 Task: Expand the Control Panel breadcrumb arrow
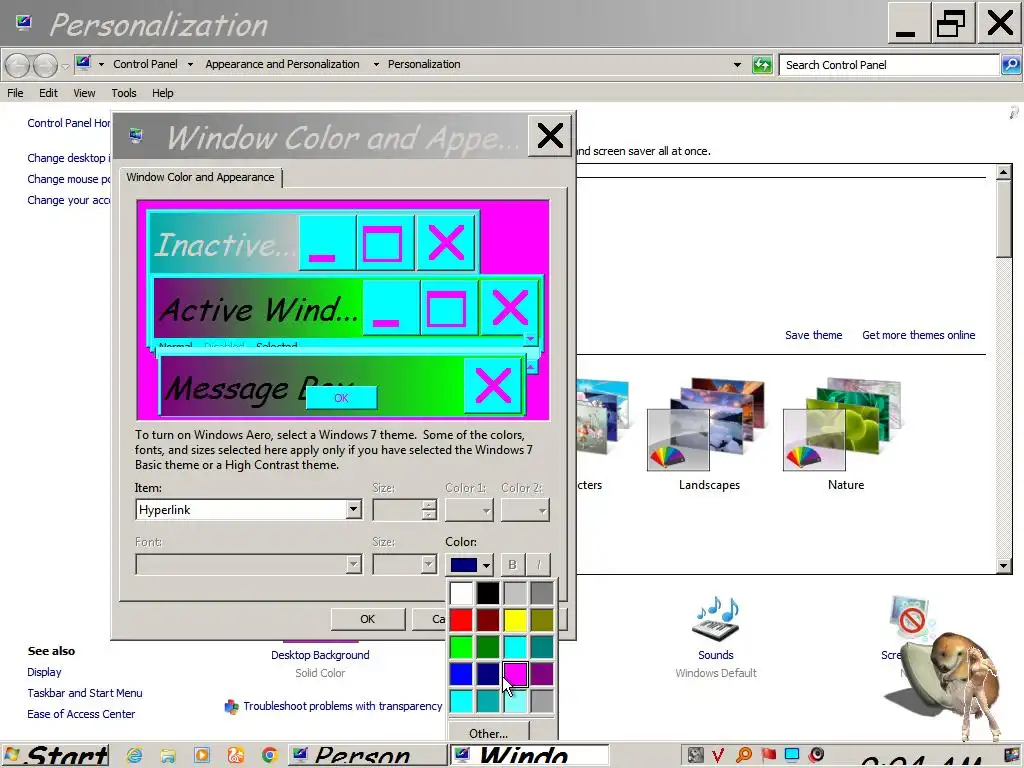tap(190, 65)
